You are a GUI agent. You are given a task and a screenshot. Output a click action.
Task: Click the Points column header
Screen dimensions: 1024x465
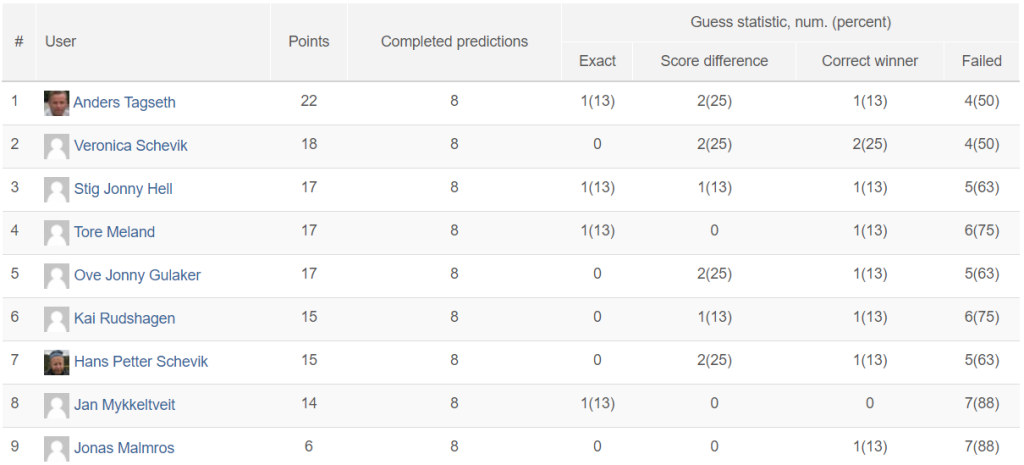point(309,42)
